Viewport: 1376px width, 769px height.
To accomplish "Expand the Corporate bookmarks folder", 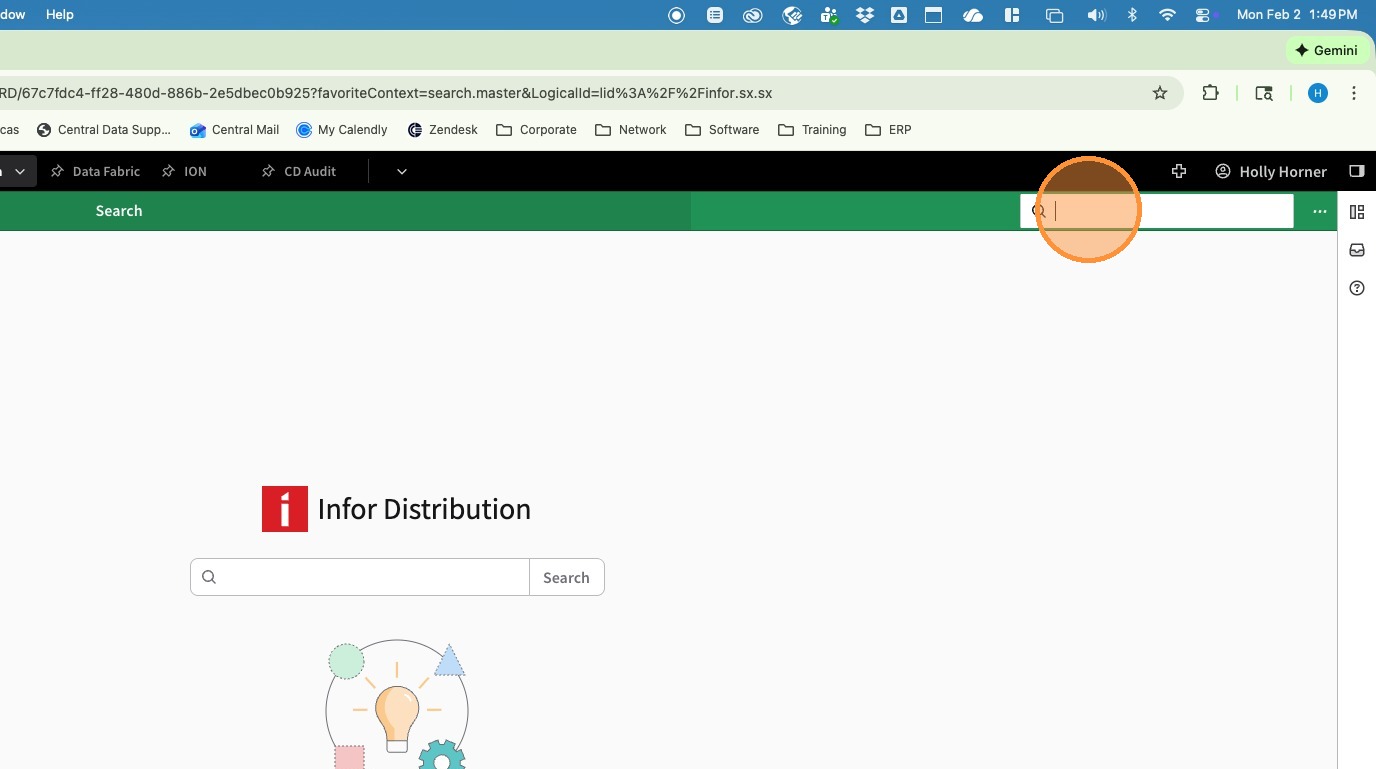I will click(537, 130).
